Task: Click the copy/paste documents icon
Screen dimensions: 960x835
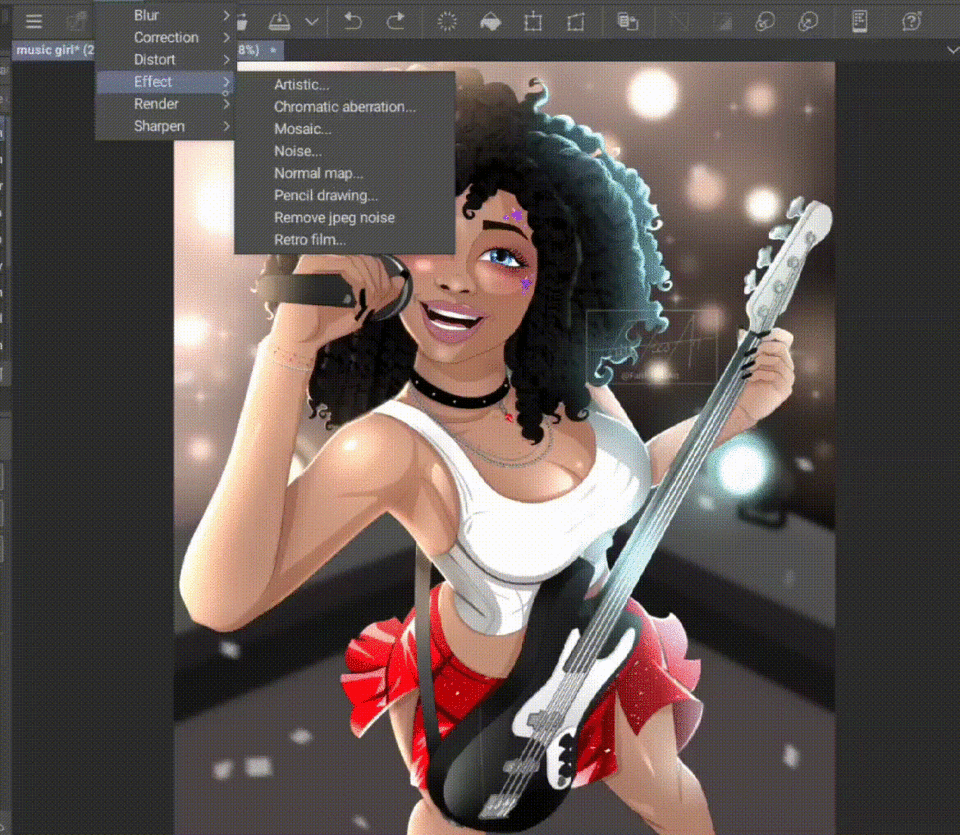Action: pos(628,22)
